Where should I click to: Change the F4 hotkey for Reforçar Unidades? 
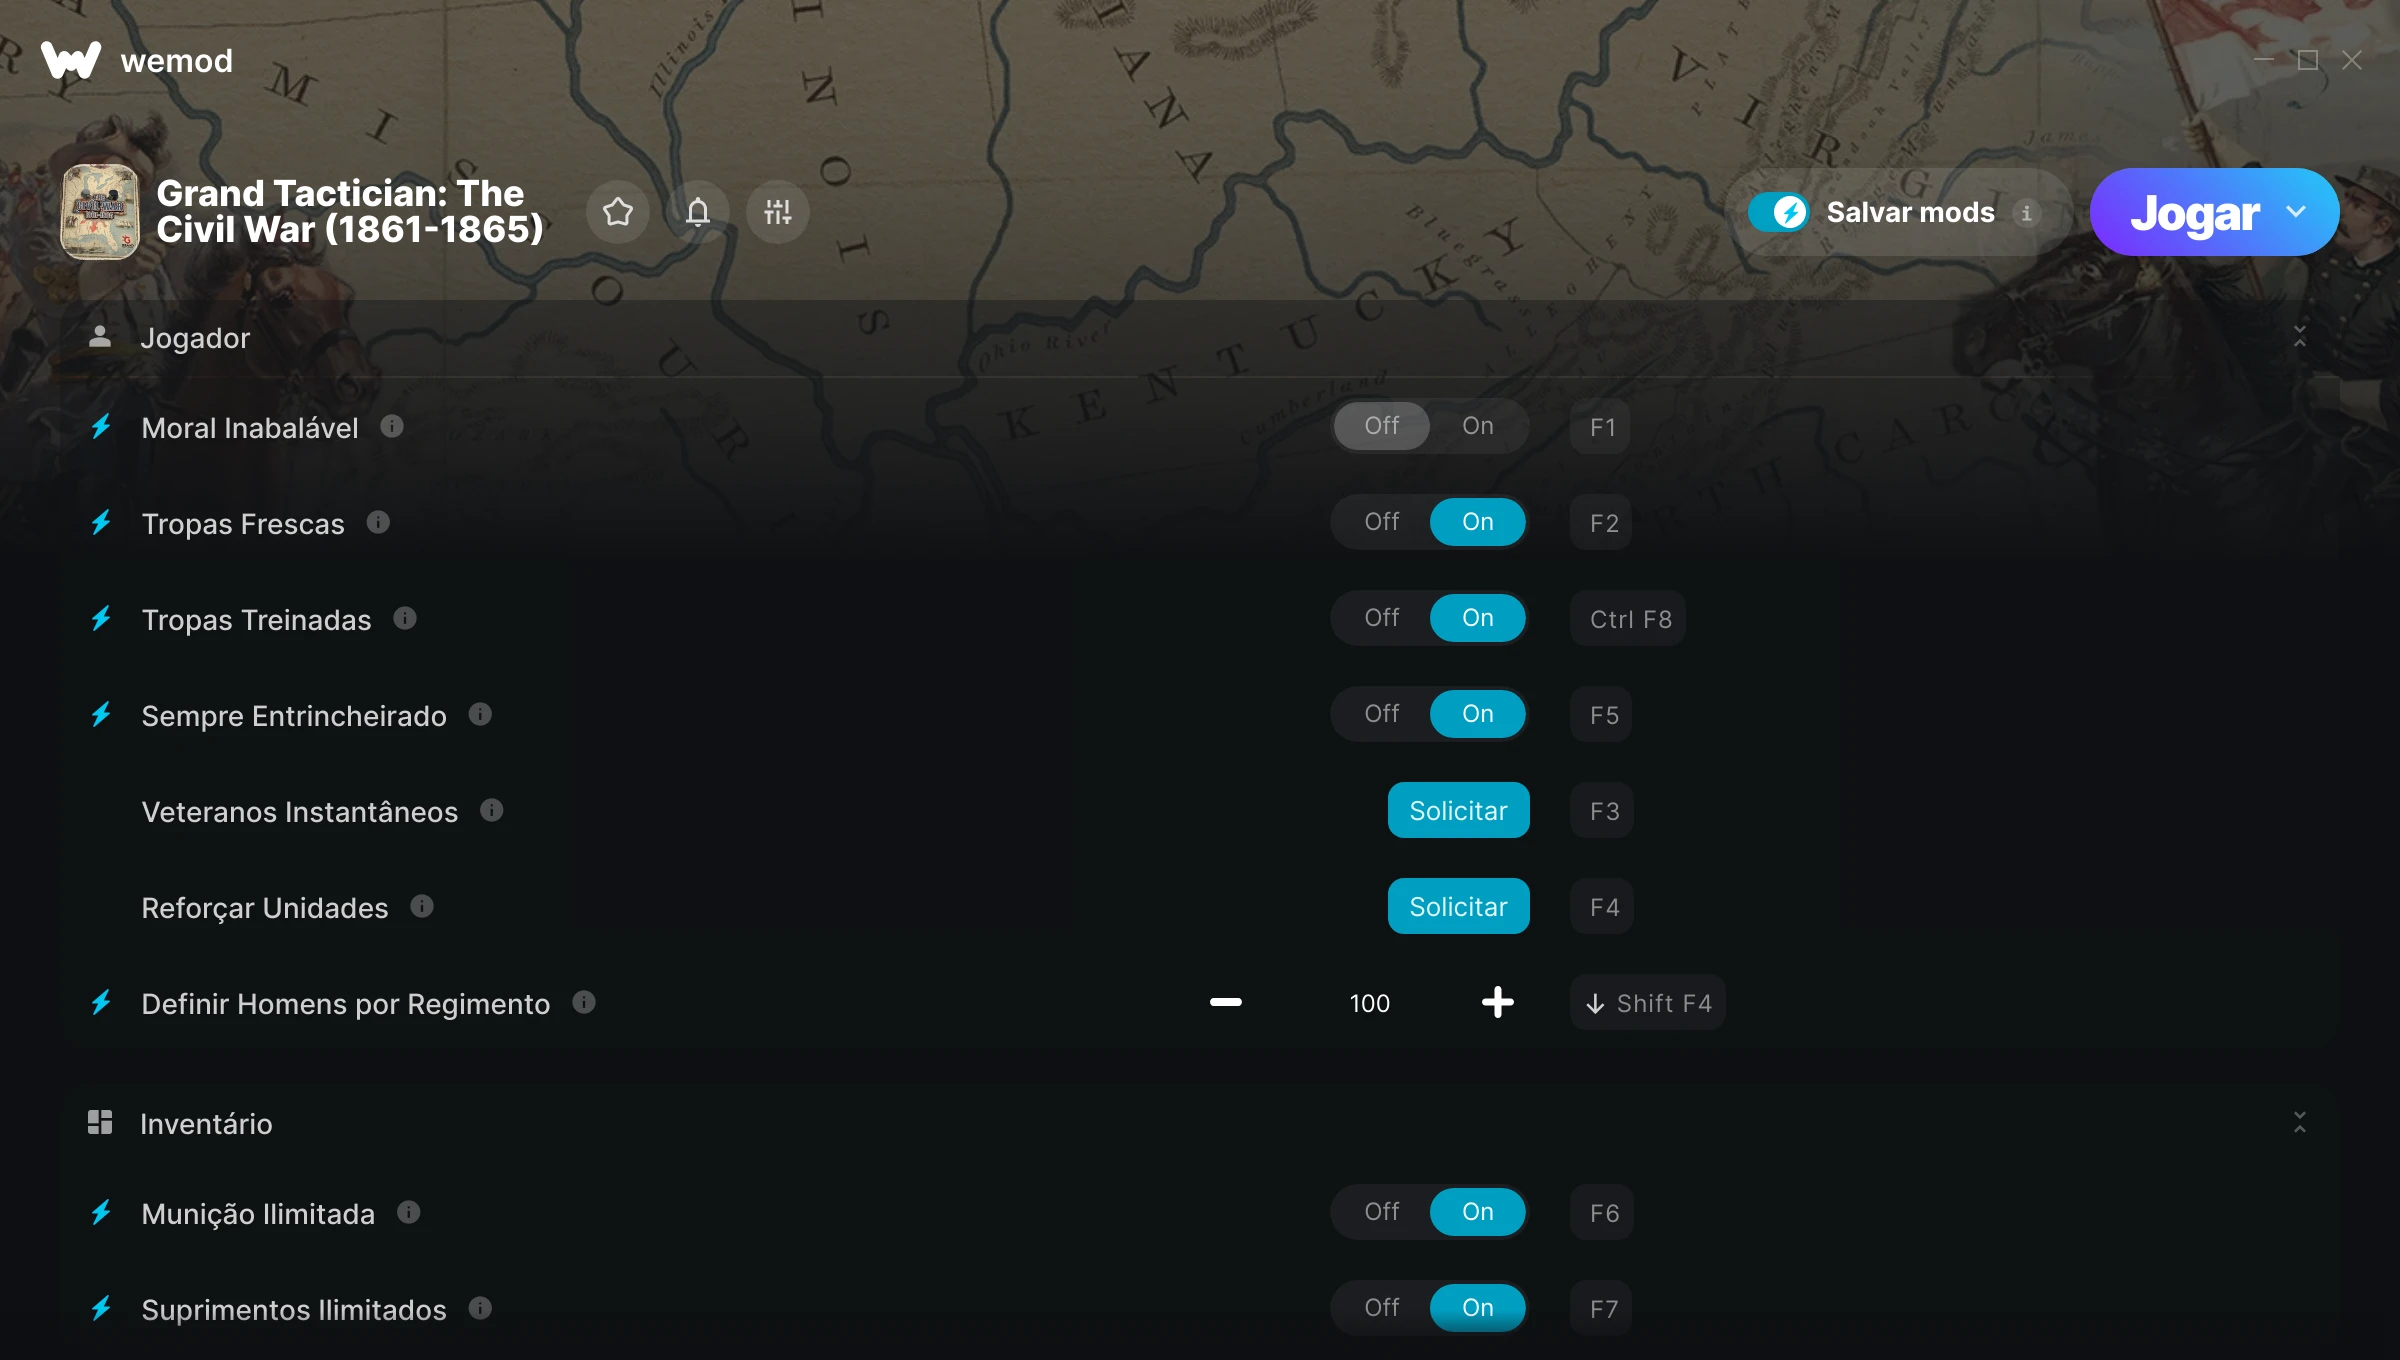[x=1603, y=907]
